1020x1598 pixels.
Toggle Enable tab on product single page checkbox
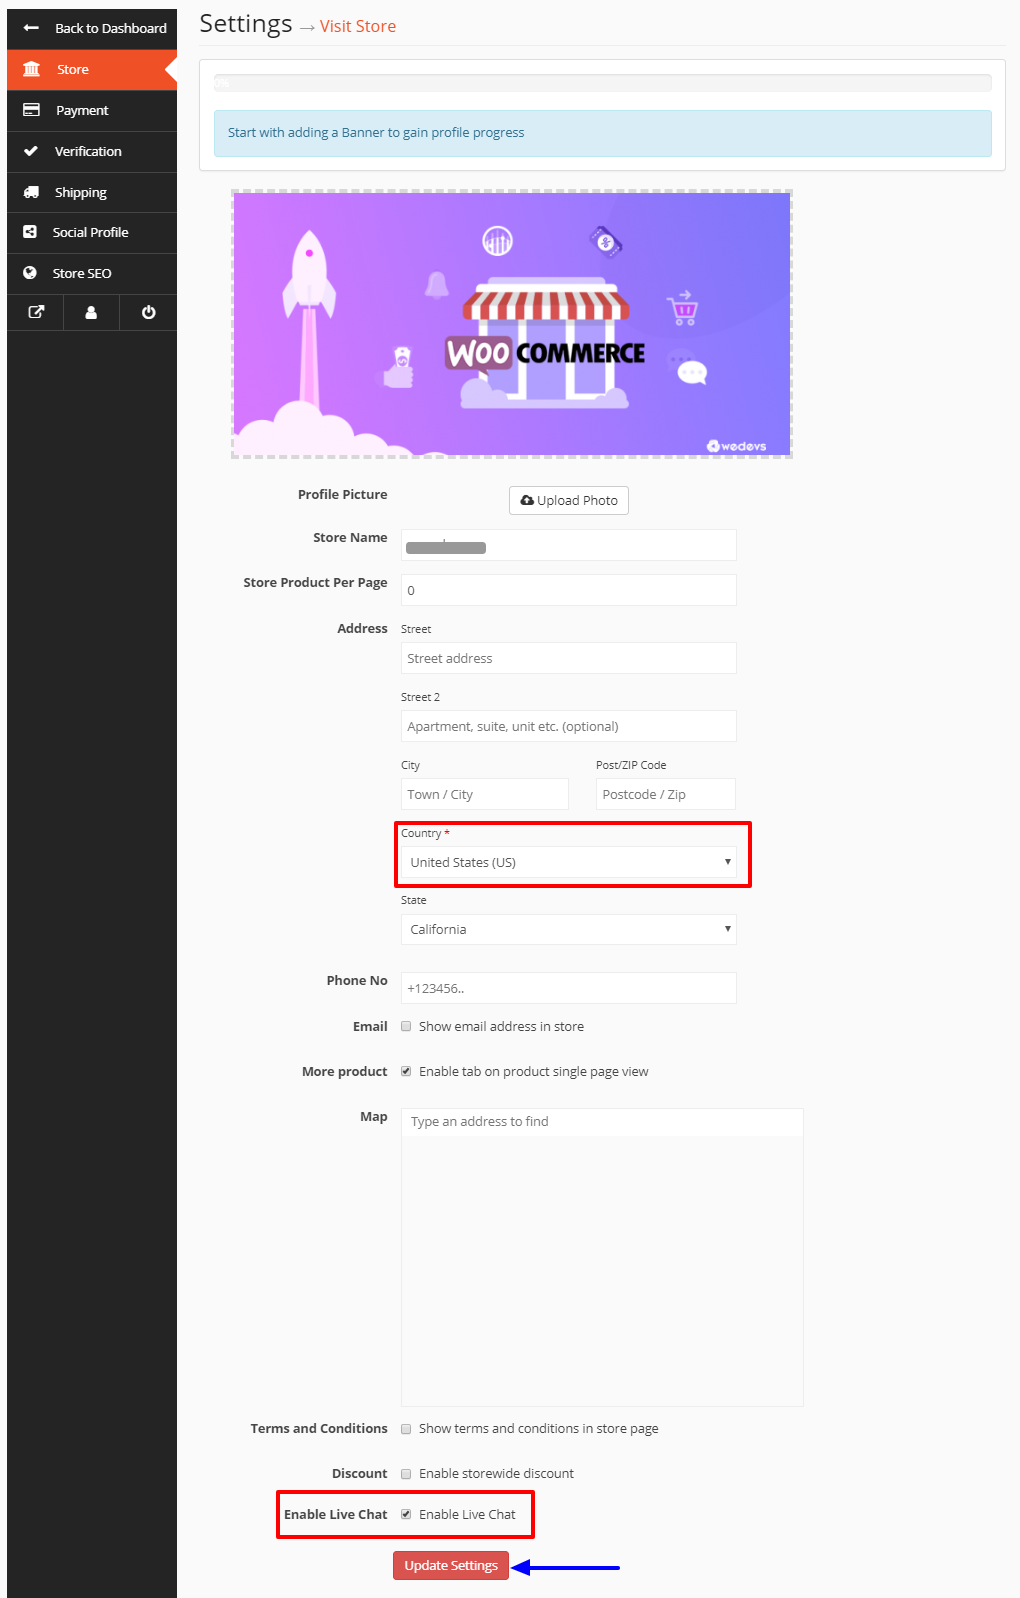coord(406,1071)
